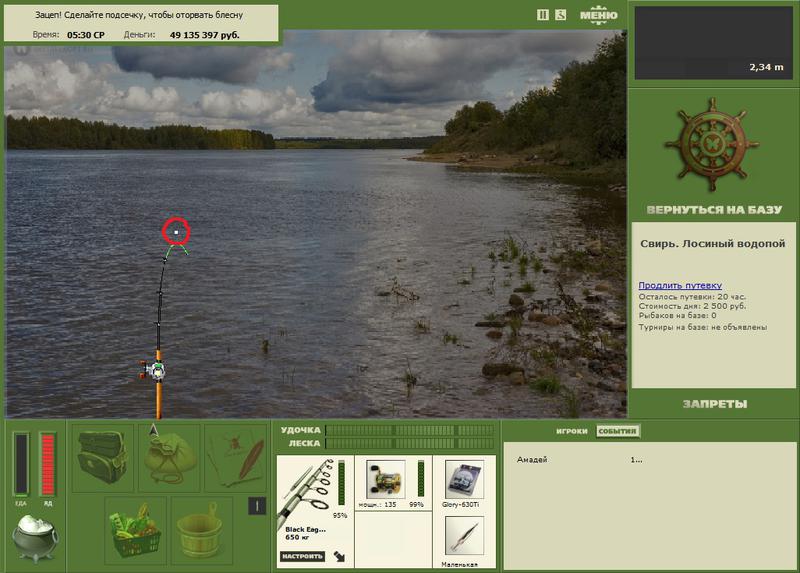800x573 pixels.
Task: Click the diagonal arrow beside НАСТРОИТЬ
Action: pyautogui.click(x=339, y=556)
